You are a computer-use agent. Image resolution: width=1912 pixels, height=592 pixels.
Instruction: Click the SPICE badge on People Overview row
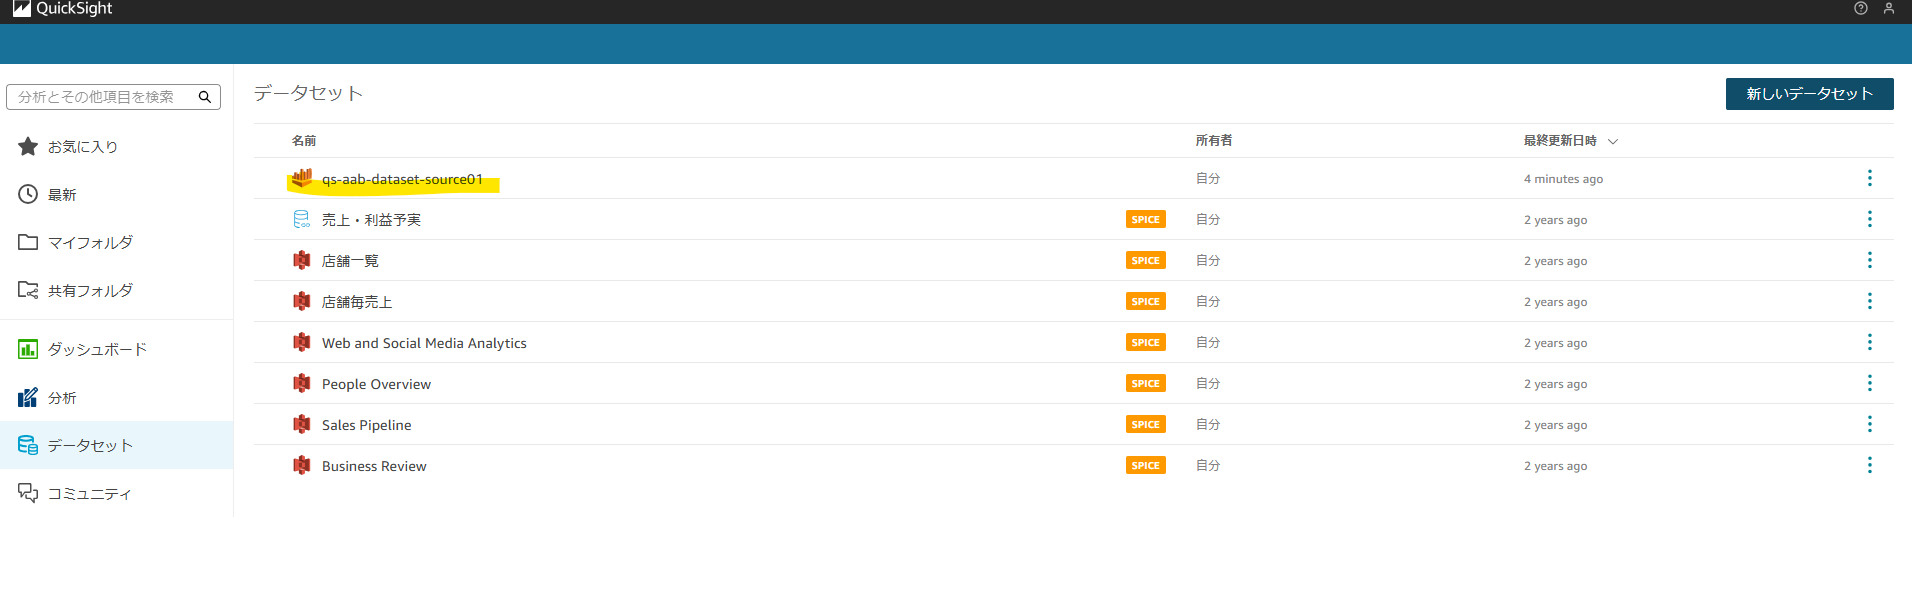(1146, 383)
